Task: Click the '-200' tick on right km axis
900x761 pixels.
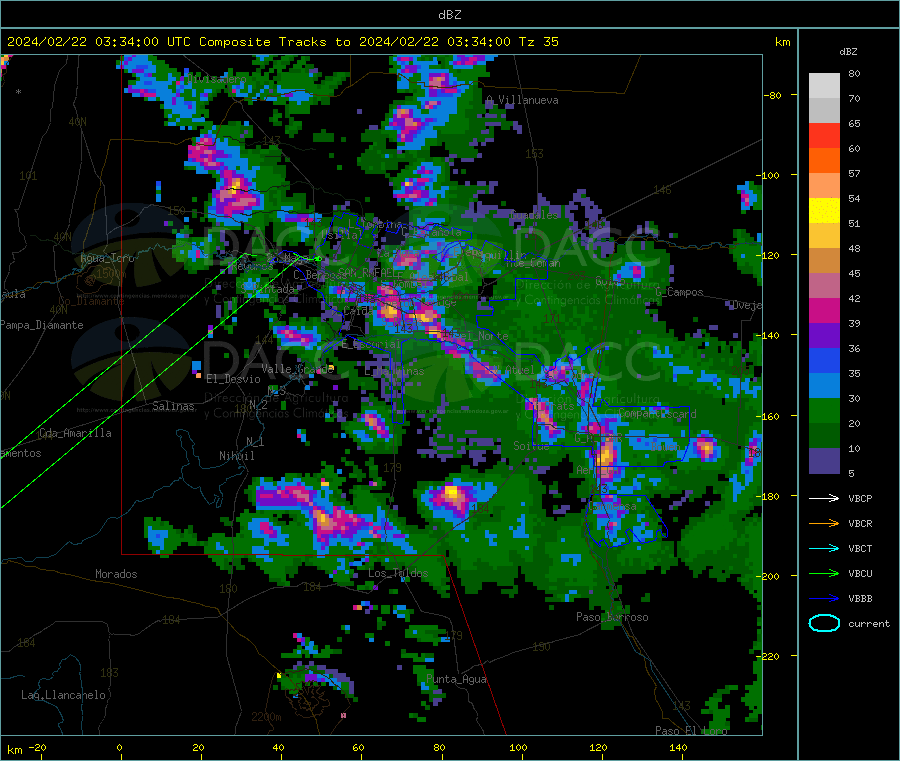Action: [769, 576]
